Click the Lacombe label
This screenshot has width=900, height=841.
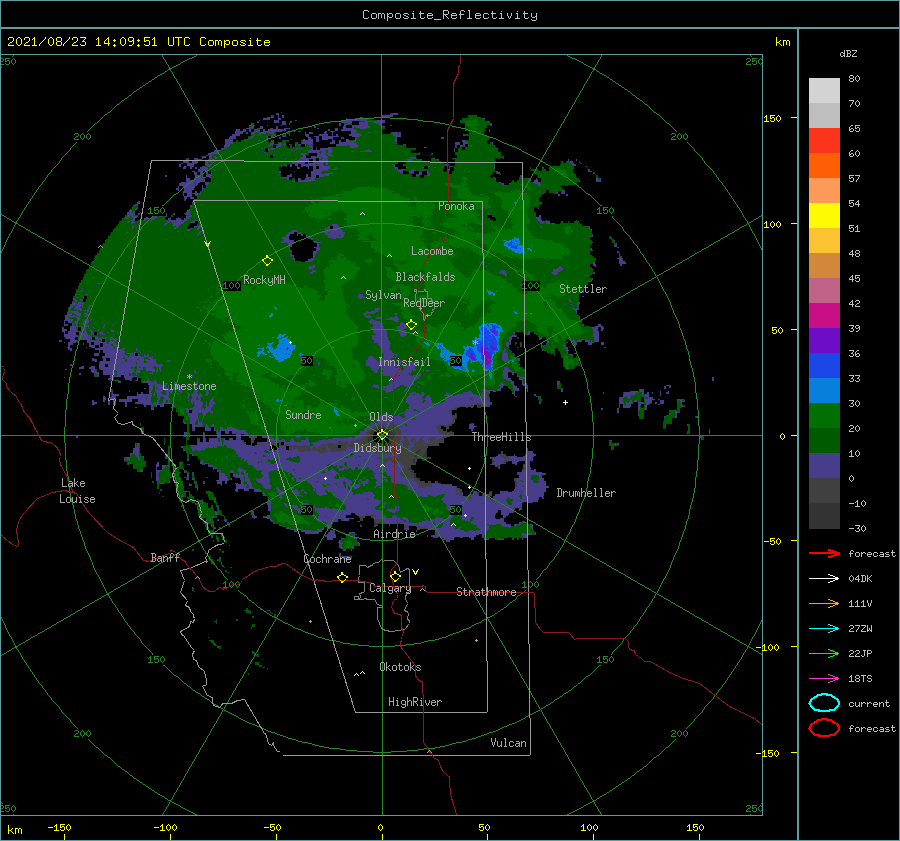click(x=432, y=251)
